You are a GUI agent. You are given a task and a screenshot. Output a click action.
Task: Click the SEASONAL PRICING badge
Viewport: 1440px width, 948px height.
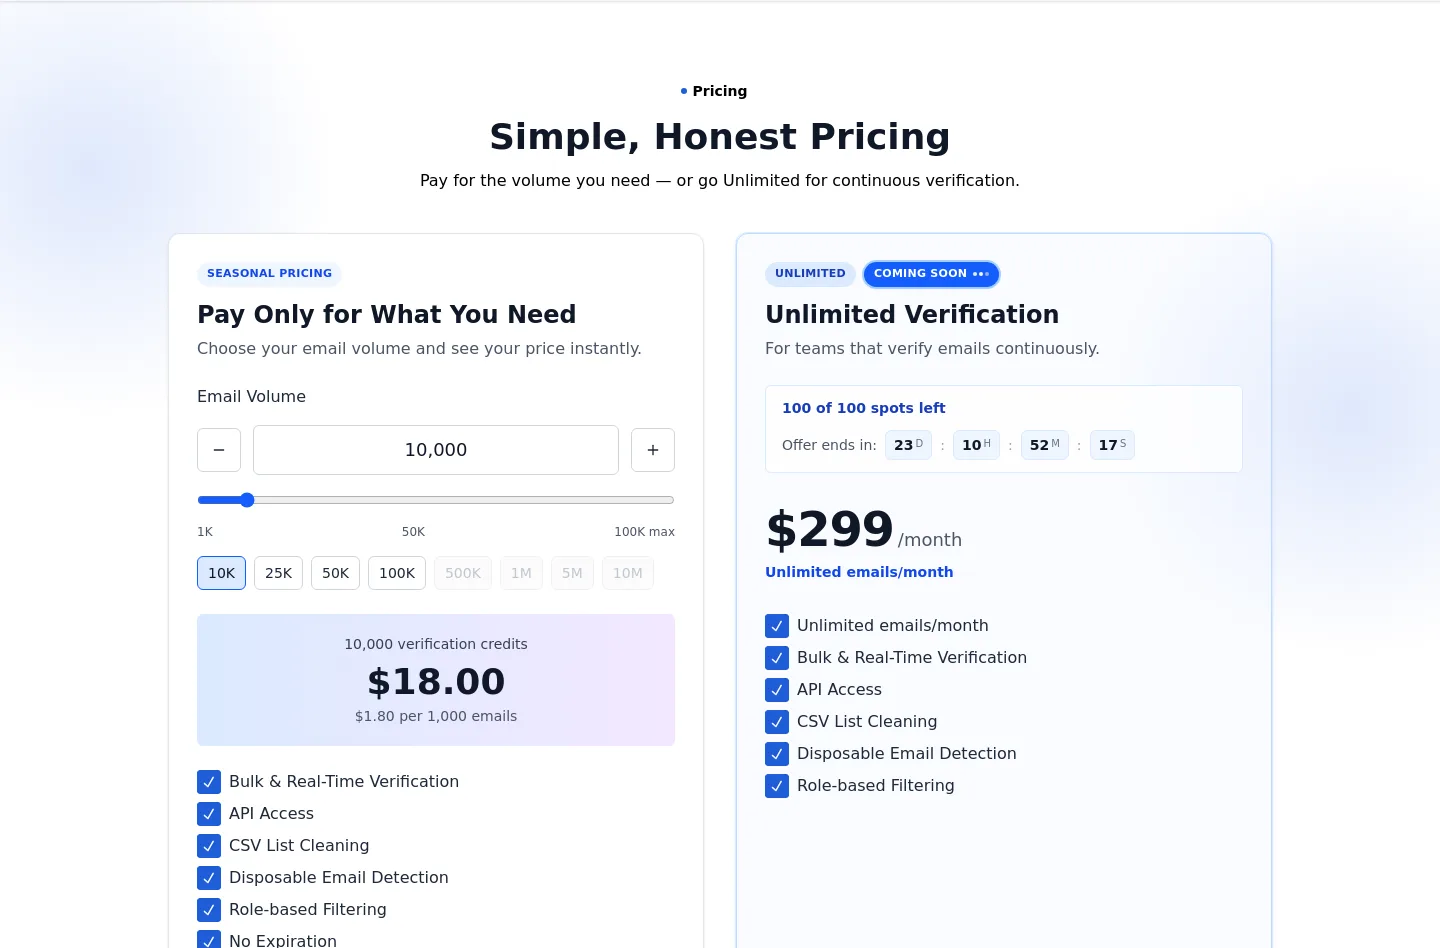pos(269,273)
